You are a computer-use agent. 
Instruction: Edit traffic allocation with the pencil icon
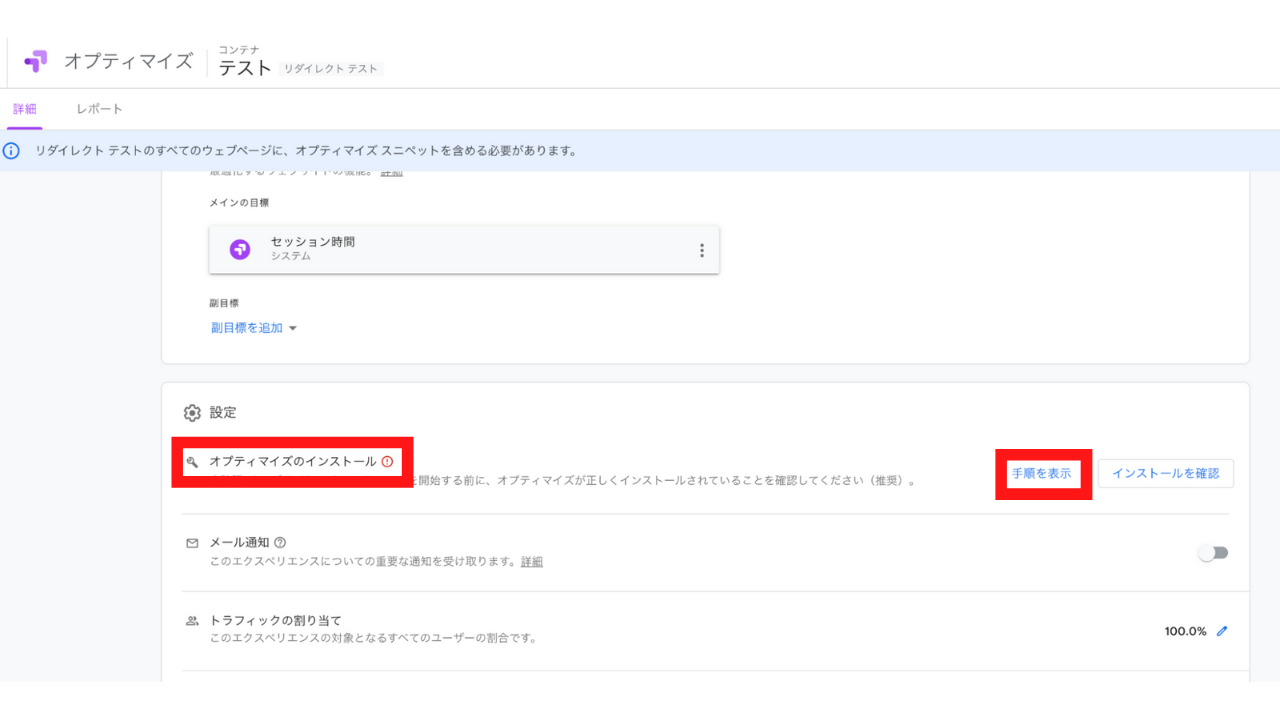point(1222,632)
